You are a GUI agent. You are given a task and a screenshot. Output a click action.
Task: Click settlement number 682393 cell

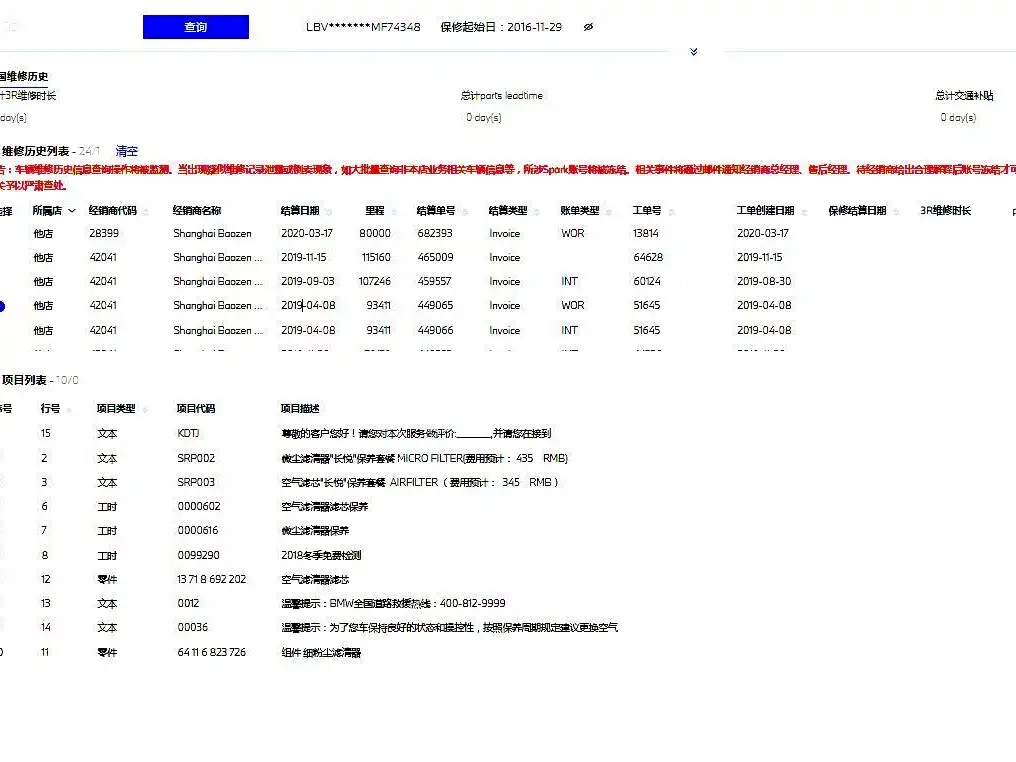click(x=435, y=233)
